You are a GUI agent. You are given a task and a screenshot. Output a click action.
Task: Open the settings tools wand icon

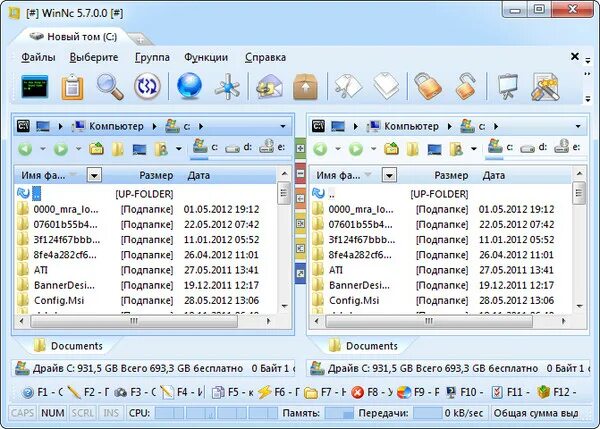point(545,87)
